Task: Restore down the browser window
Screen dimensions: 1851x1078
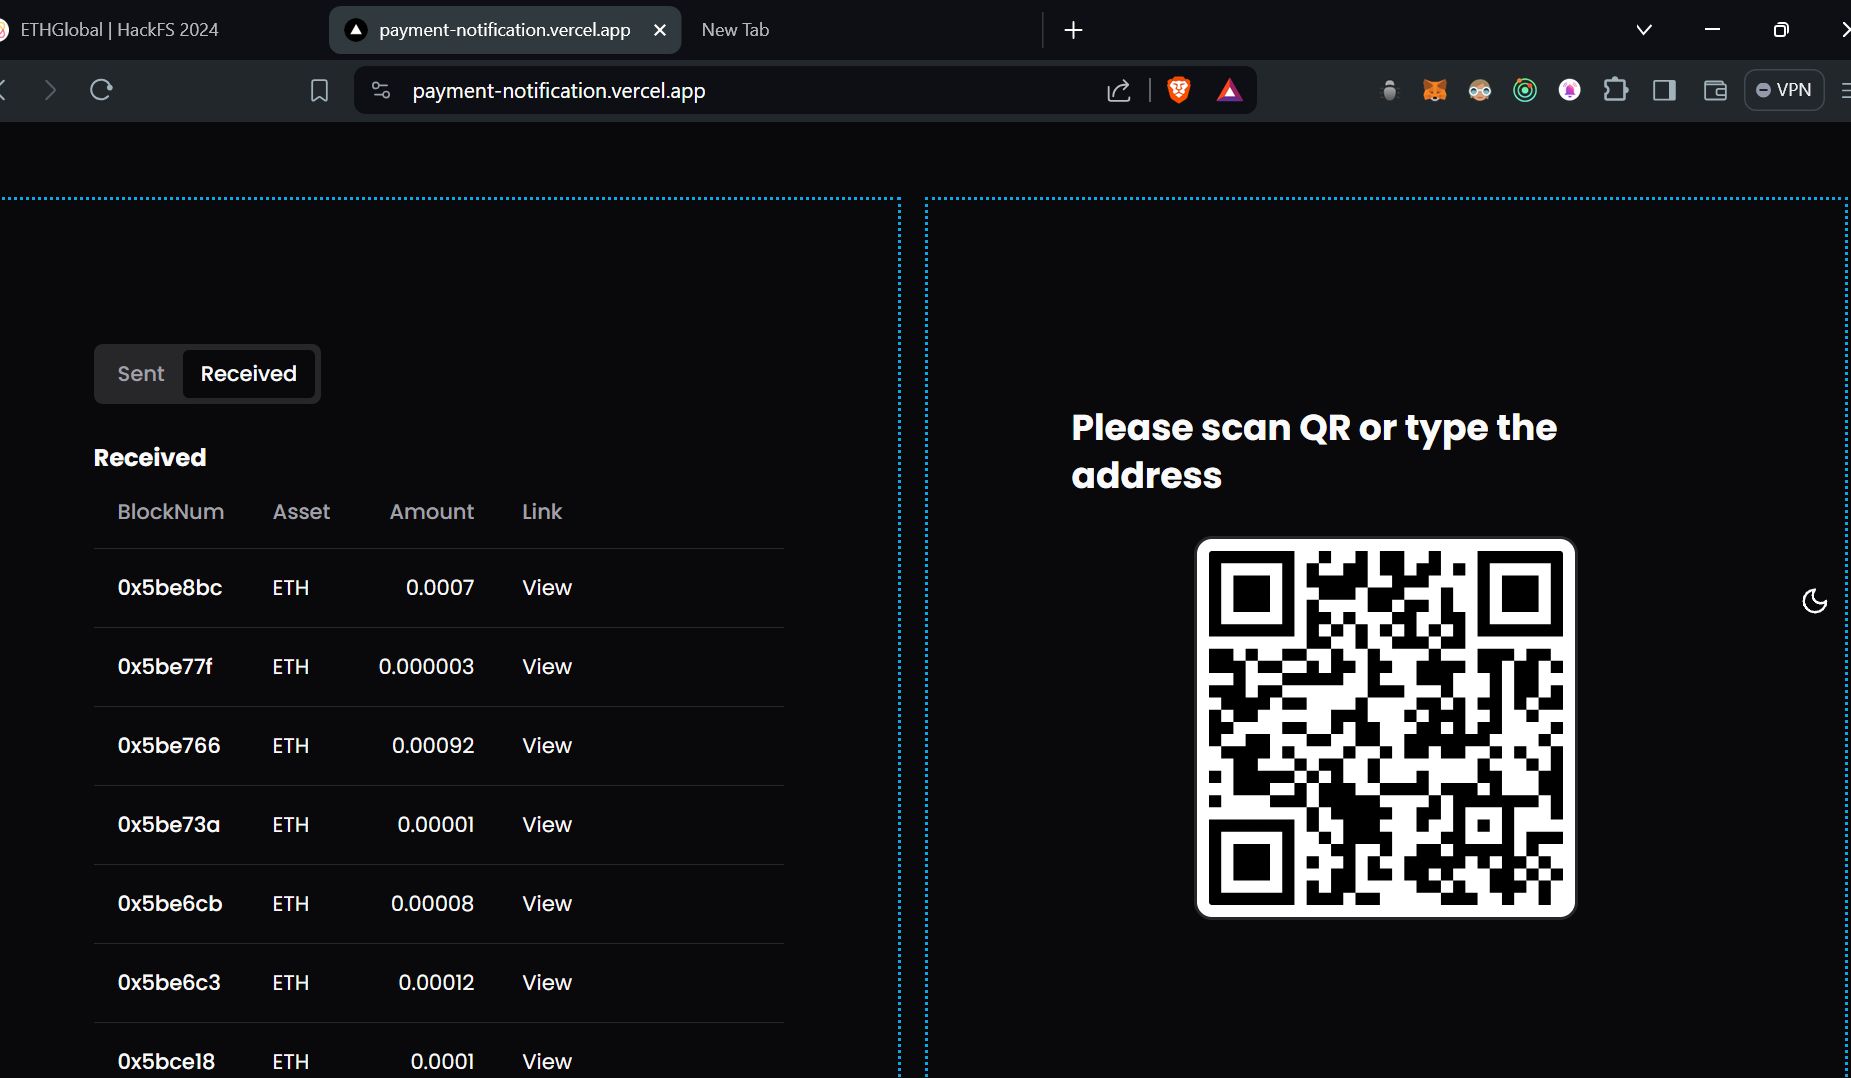Action: [x=1781, y=30]
